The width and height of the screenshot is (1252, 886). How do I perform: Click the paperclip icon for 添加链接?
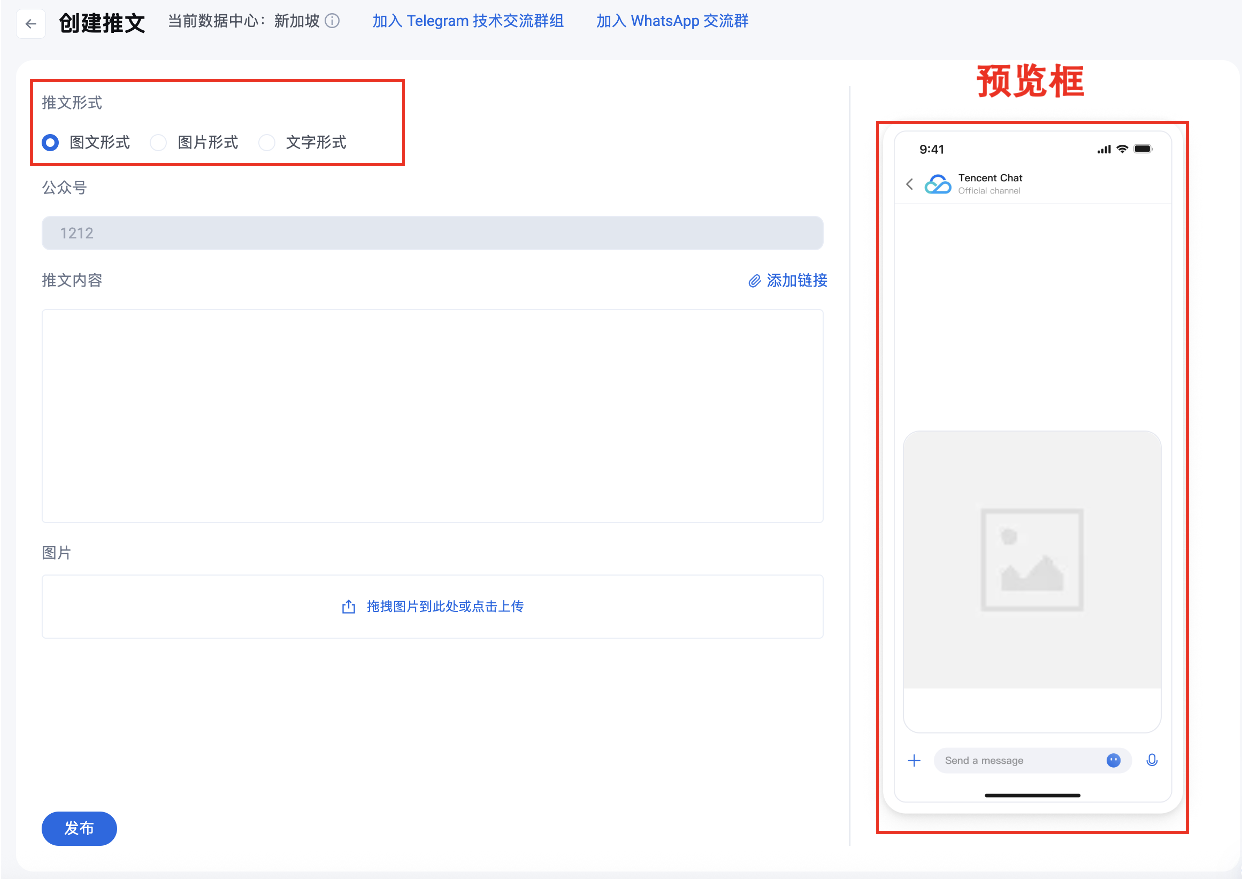755,281
